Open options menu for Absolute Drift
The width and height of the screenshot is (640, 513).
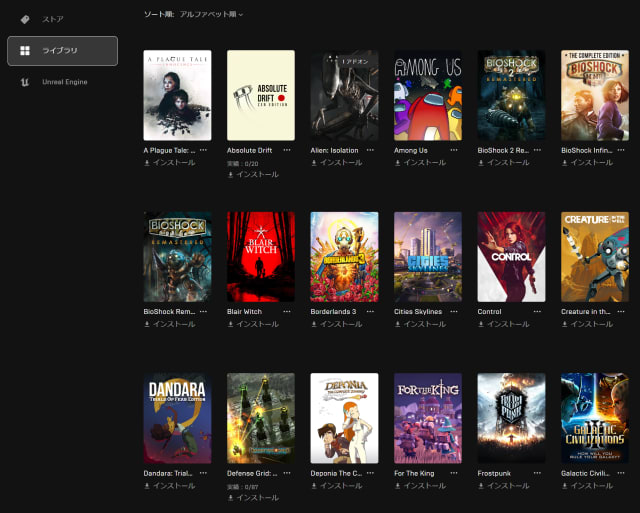tap(287, 150)
